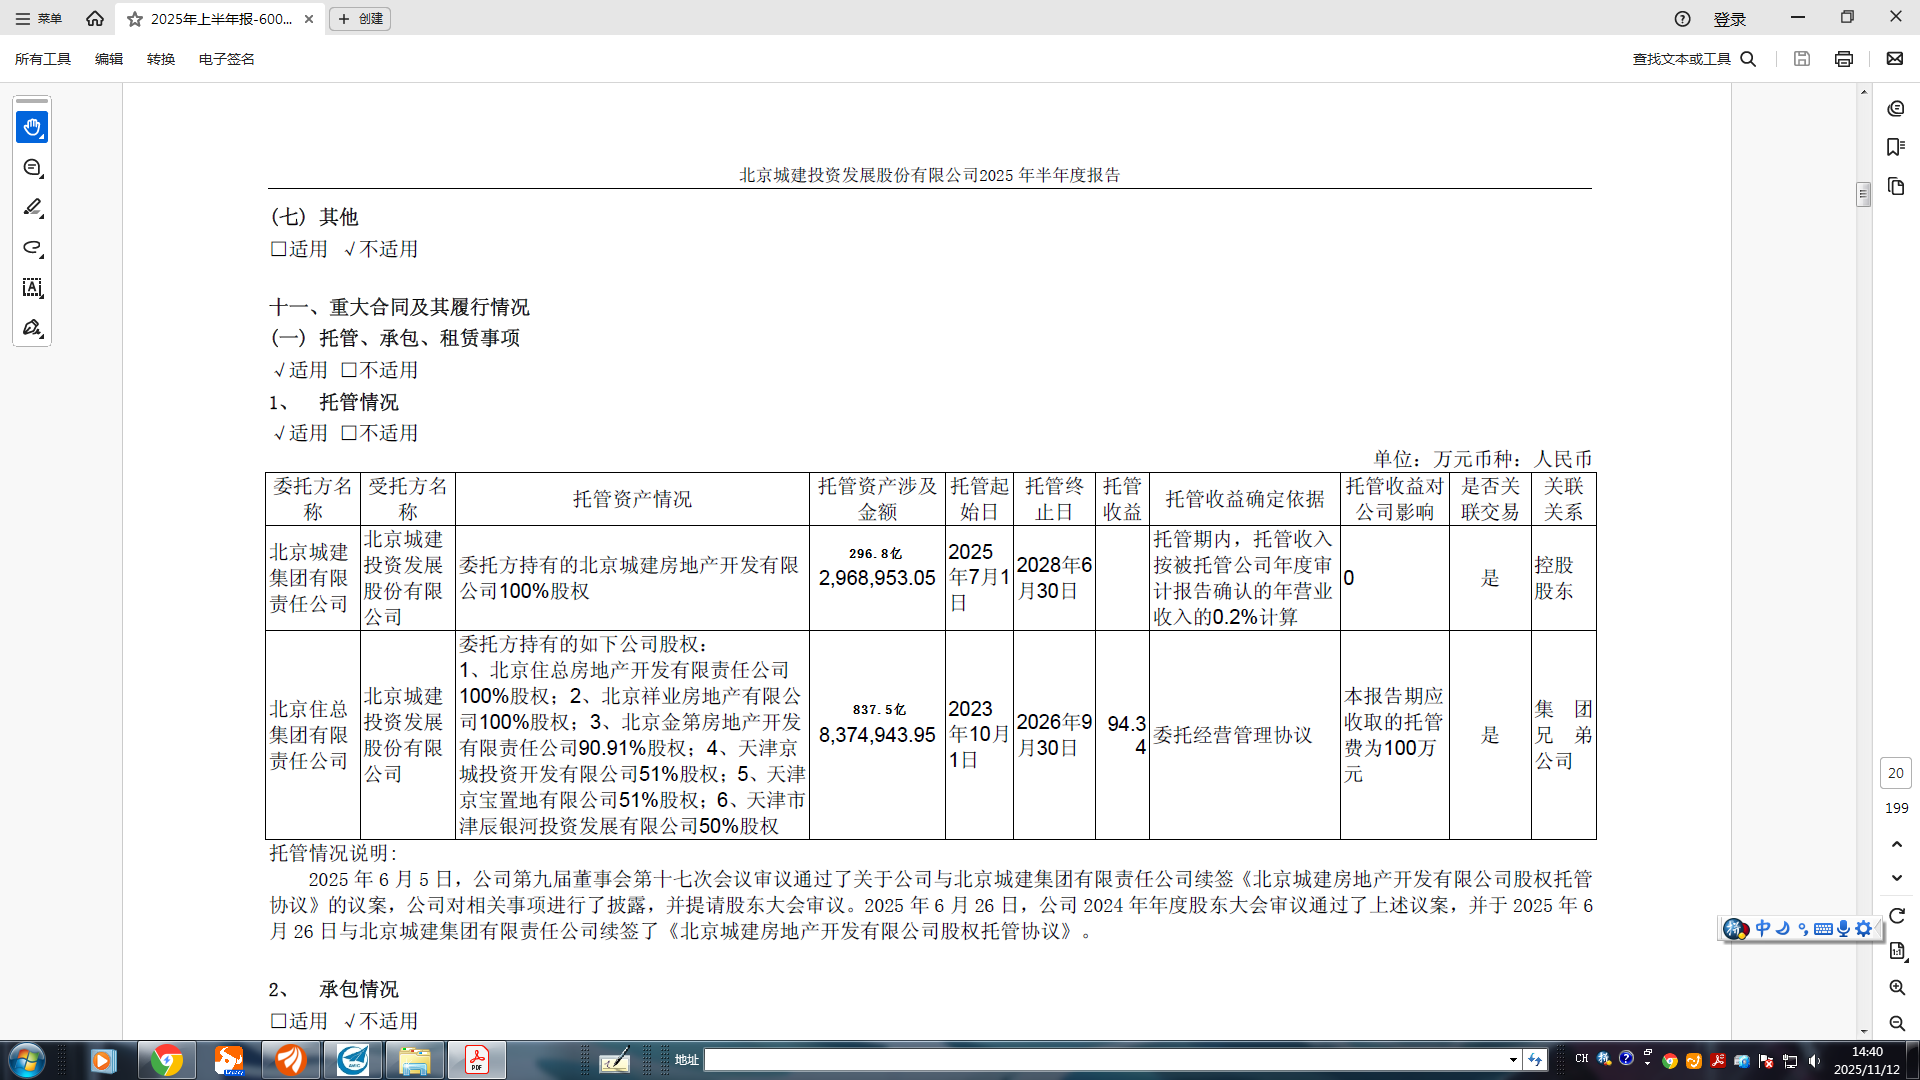Viewport: 1920px width, 1080px height.
Task: Switch to the 2025年上半年报 tab
Action: [220, 19]
